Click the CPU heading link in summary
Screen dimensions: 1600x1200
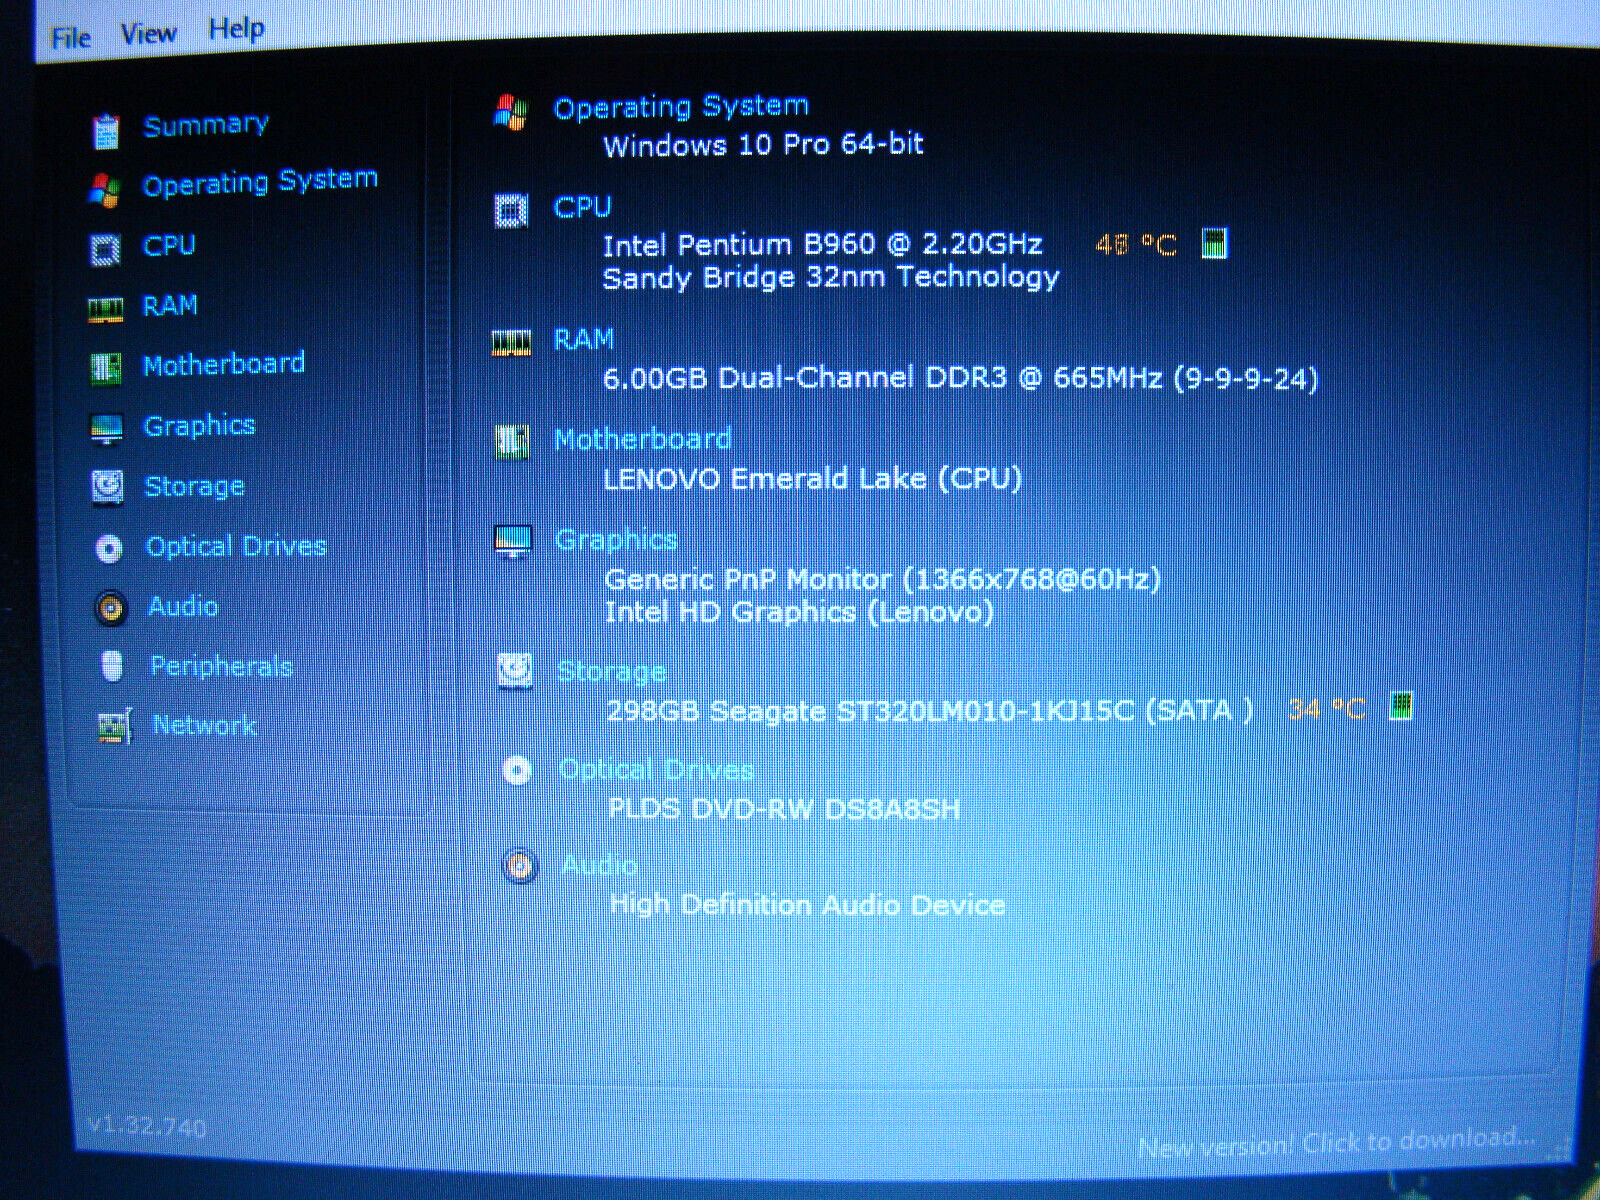click(582, 207)
